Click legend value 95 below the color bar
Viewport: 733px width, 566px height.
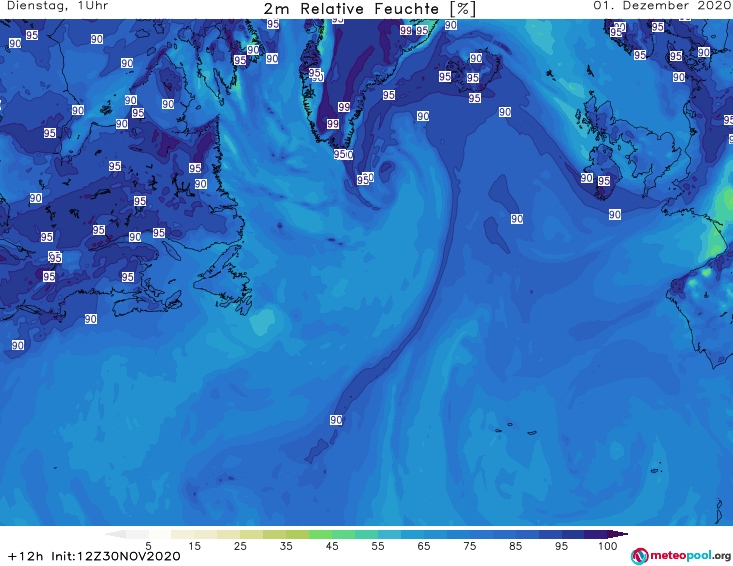pyautogui.click(x=561, y=546)
